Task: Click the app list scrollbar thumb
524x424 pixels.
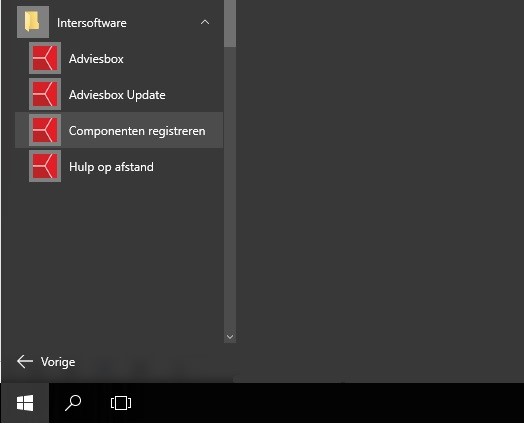Action: pos(230,23)
